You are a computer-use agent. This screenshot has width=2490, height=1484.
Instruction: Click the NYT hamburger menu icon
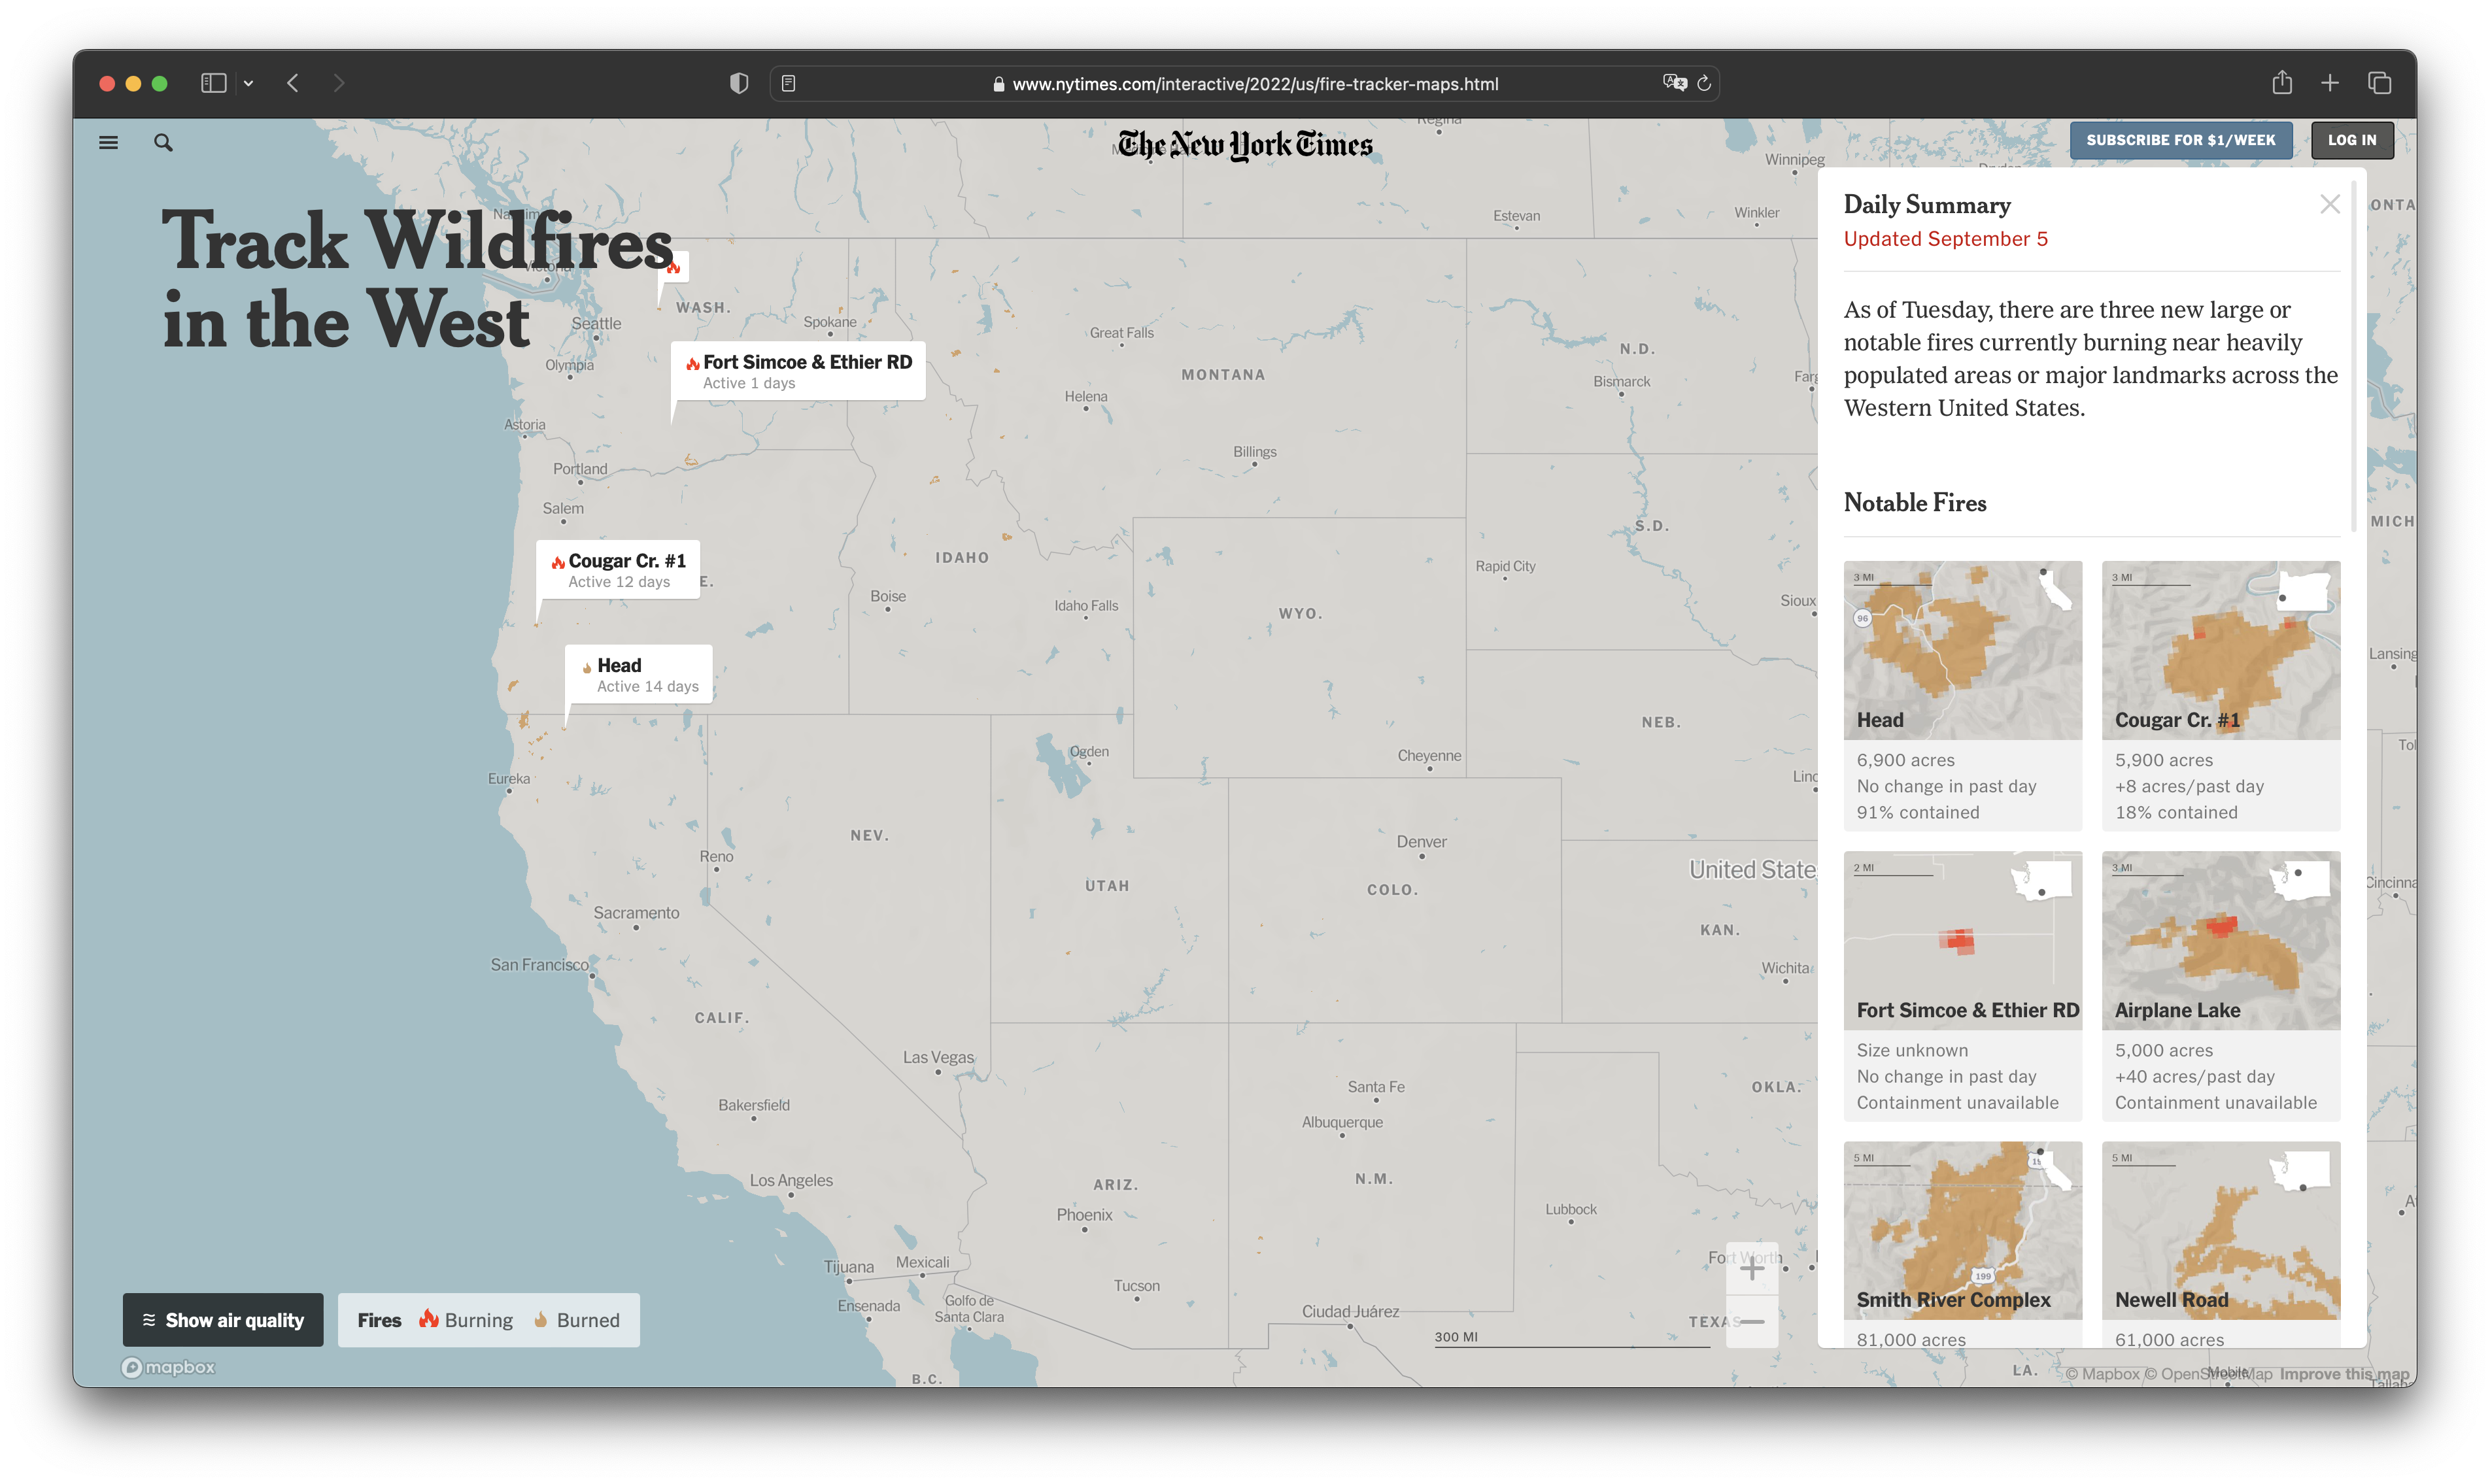[x=108, y=143]
